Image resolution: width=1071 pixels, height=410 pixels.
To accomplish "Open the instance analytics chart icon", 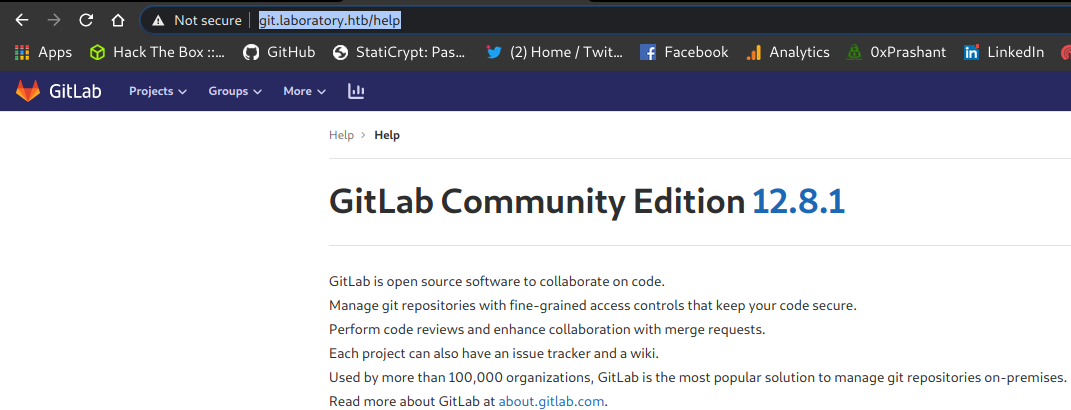I will point(355,91).
